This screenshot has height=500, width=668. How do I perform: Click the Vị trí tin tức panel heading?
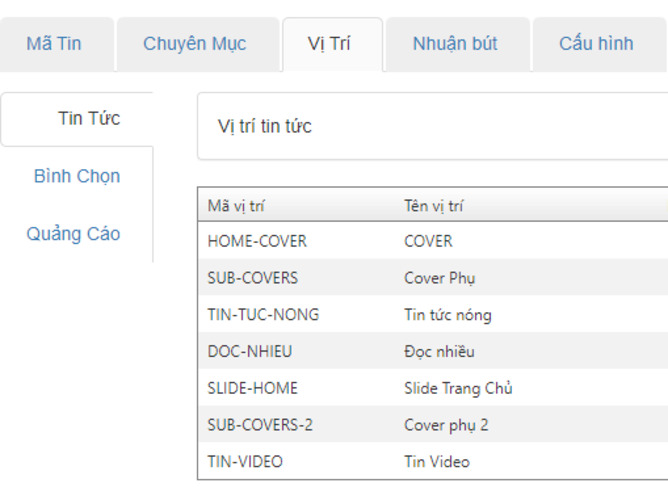tap(265, 126)
